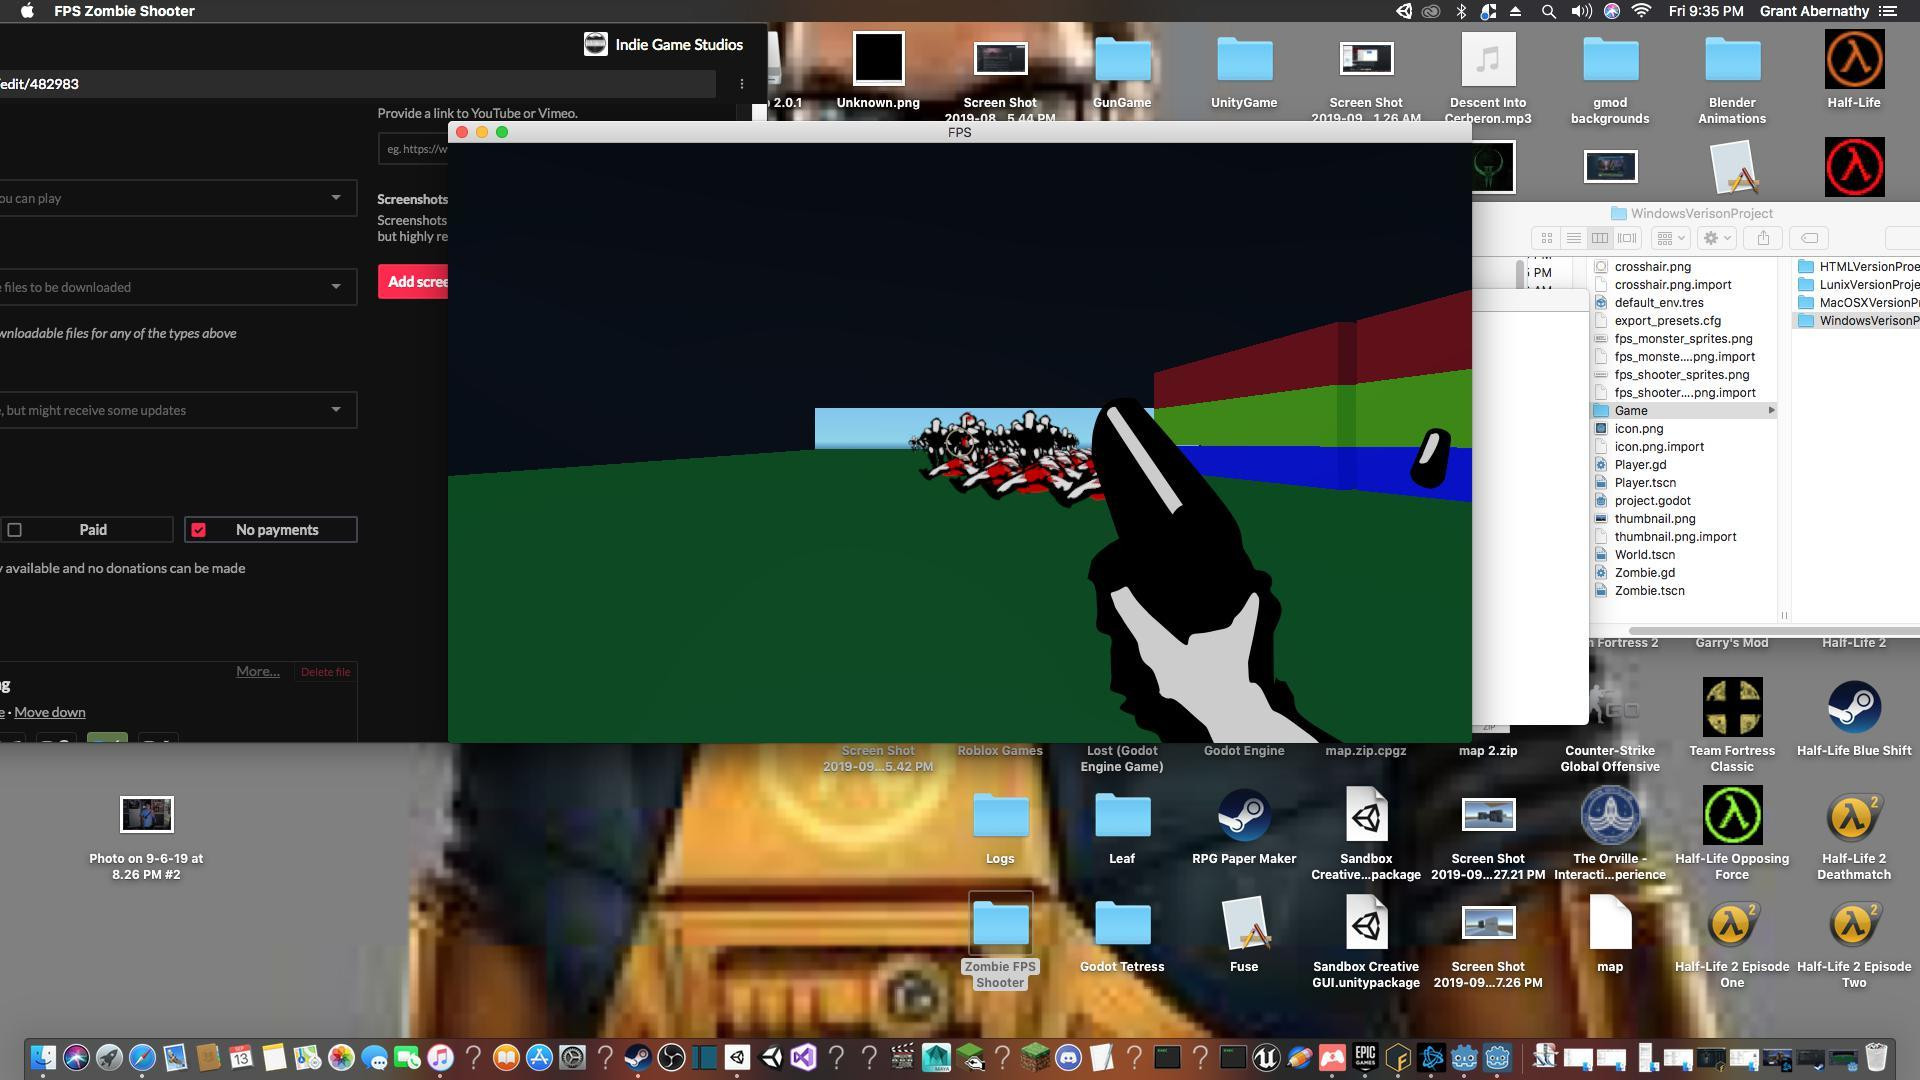Open Discord from the Dock
The image size is (1920, 1080).
(1068, 1057)
